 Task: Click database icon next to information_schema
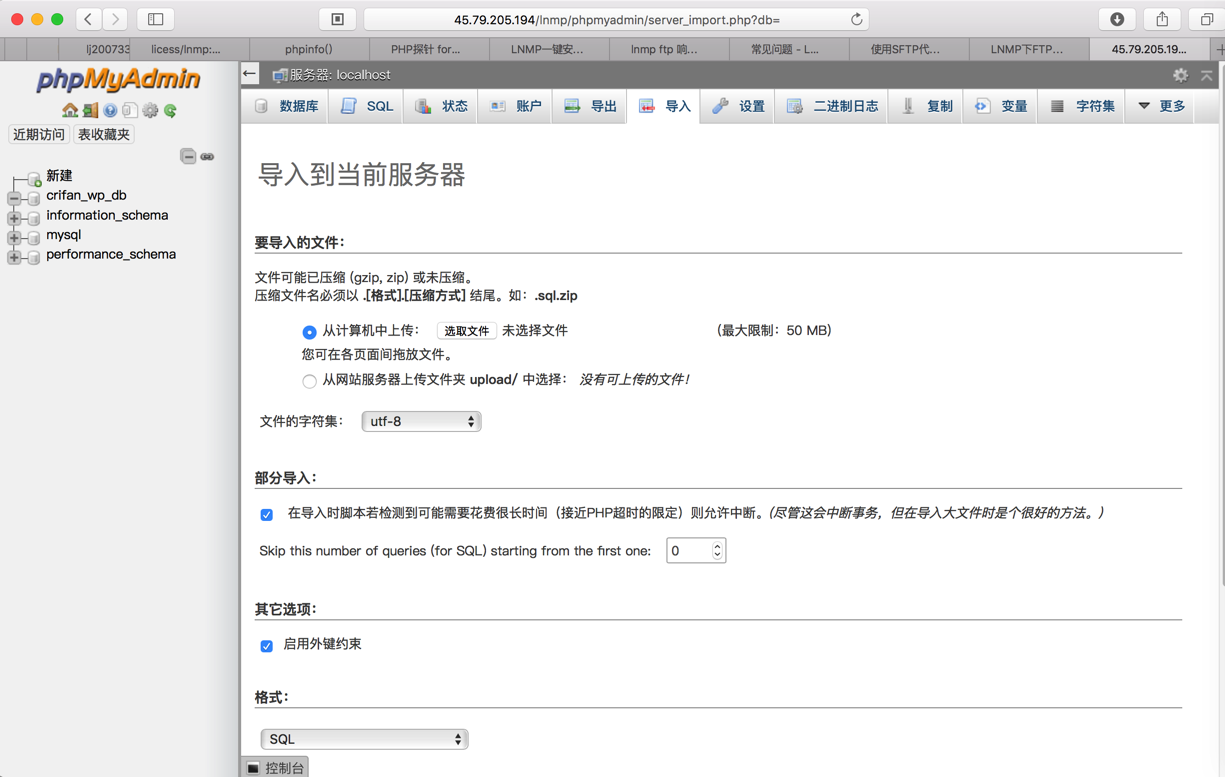pyautogui.click(x=34, y=217)
